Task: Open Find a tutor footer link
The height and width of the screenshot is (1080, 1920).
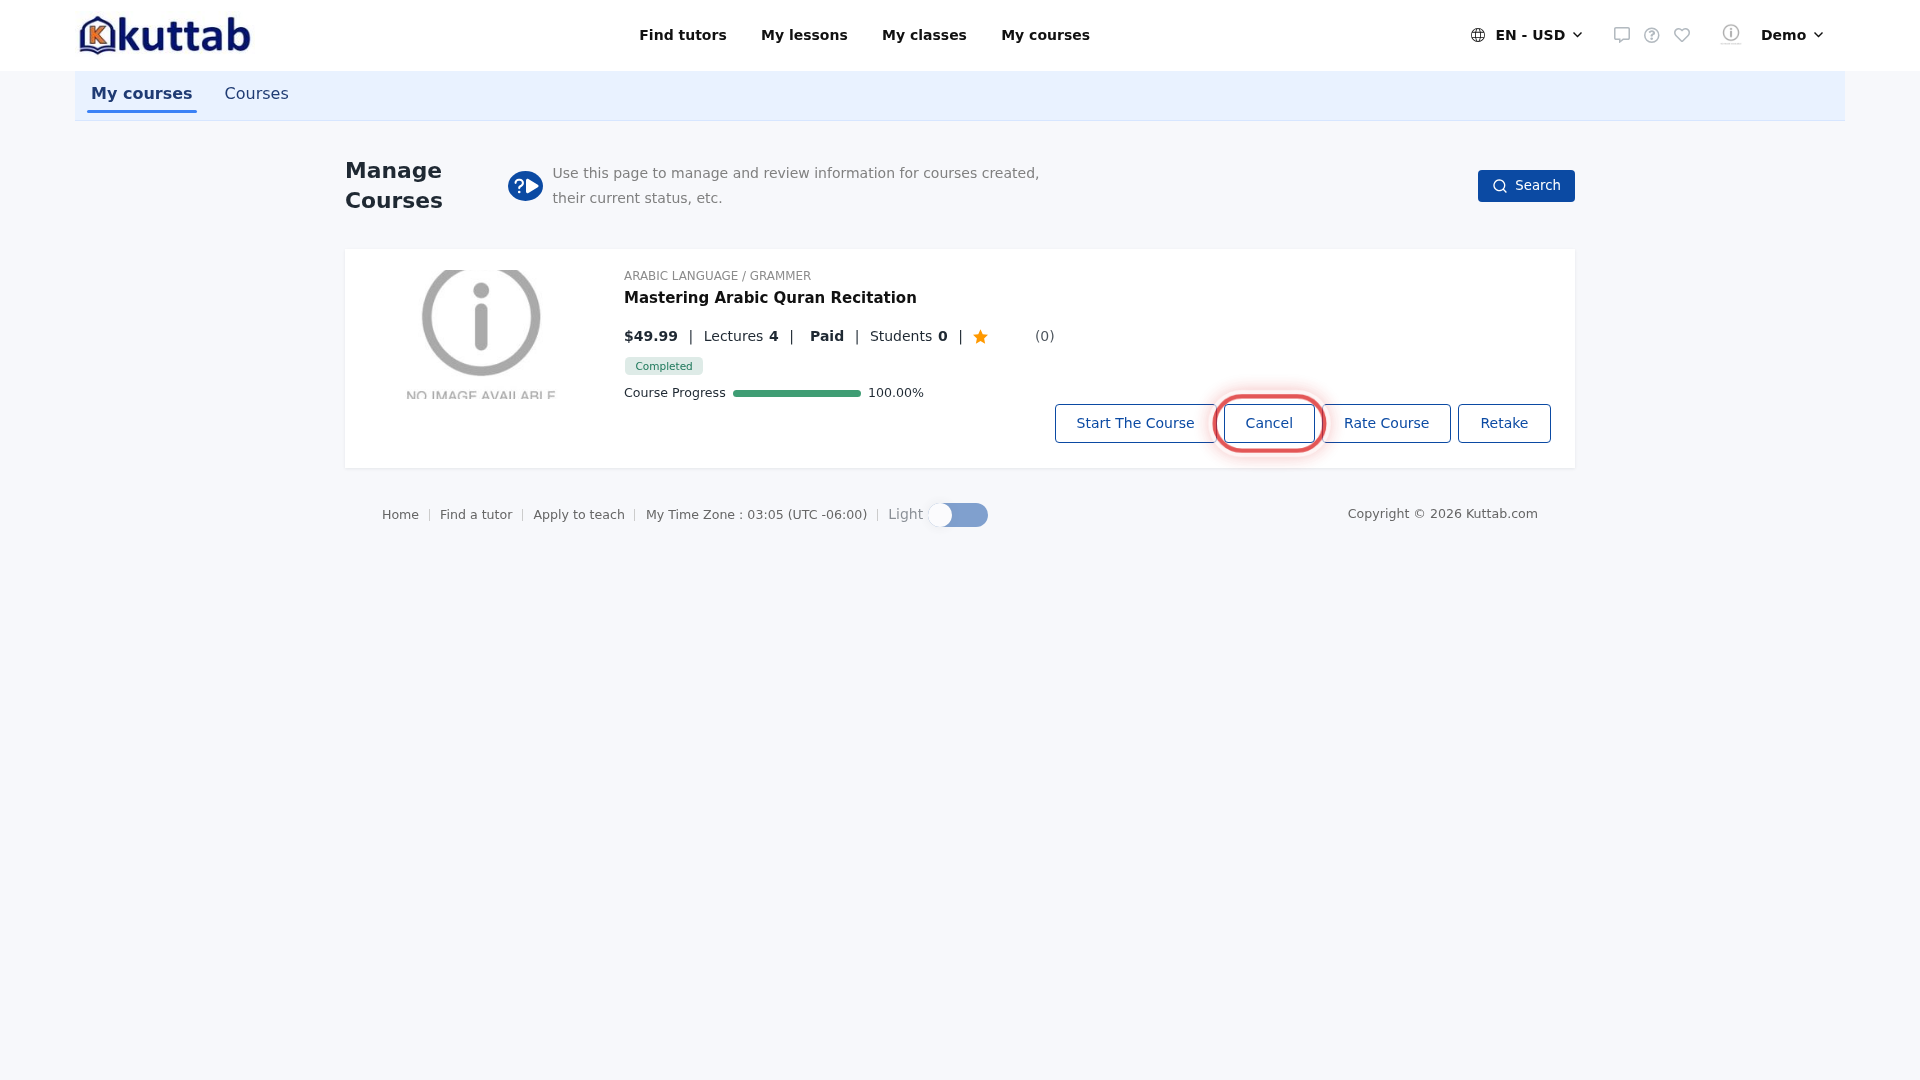Action: tap(476, 515)
